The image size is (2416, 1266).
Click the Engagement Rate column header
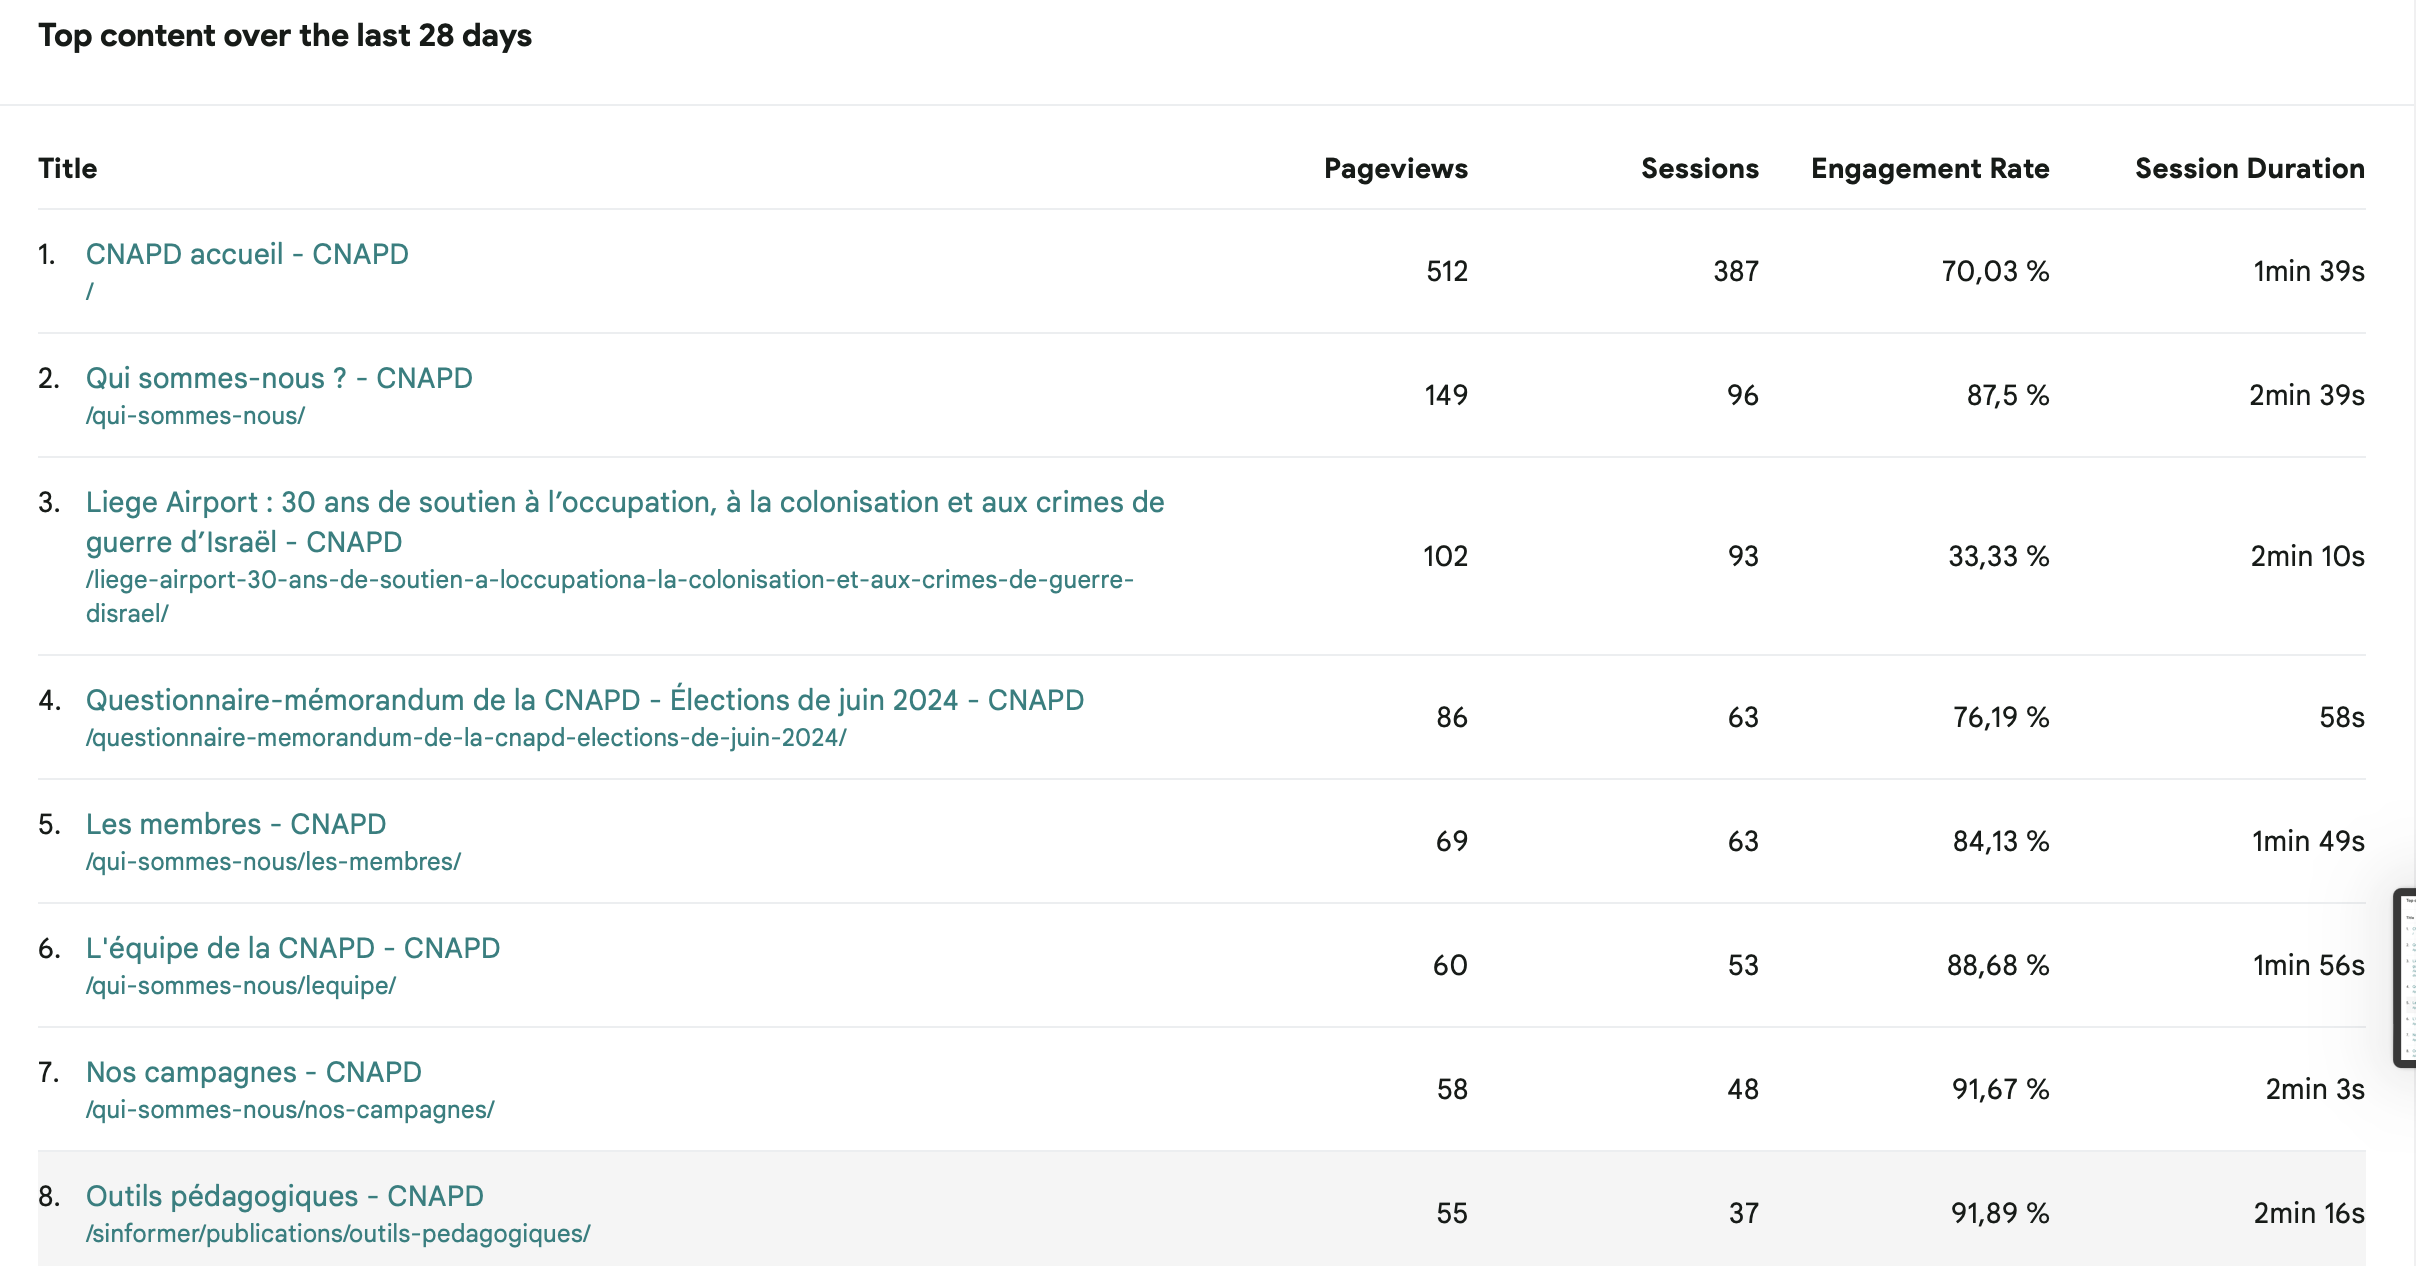[1929, 168]
